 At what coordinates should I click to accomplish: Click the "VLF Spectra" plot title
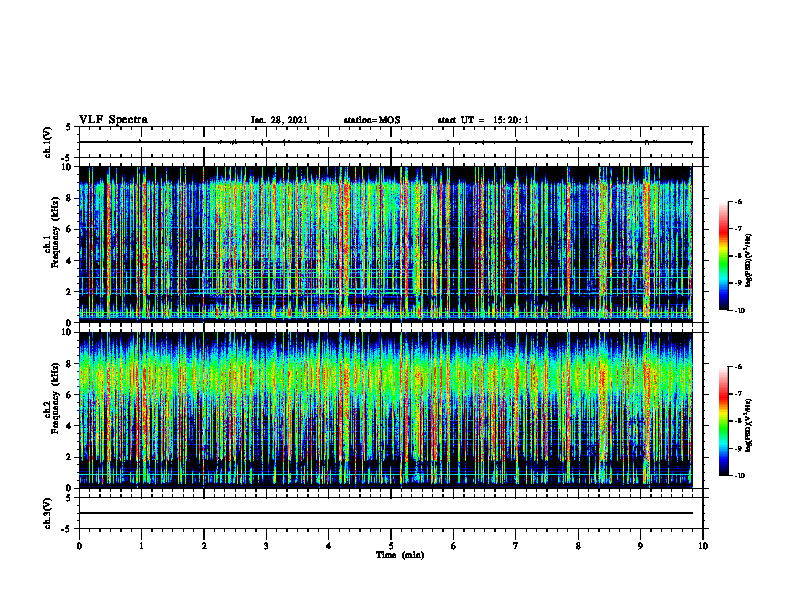pyautogui.click(x=113, y=120)
